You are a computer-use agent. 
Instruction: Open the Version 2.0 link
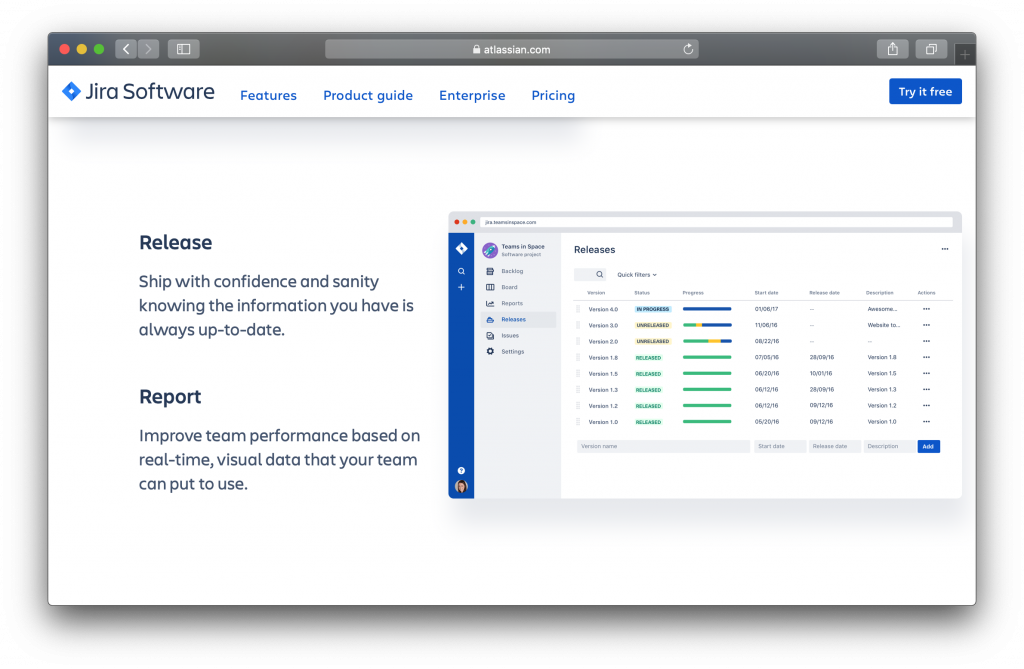click(x=603, y=341)
